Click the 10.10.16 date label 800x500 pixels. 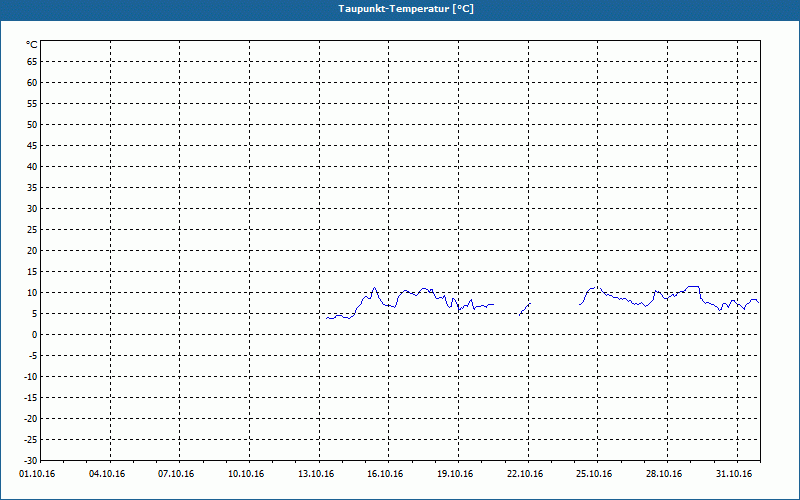(246, 474)
